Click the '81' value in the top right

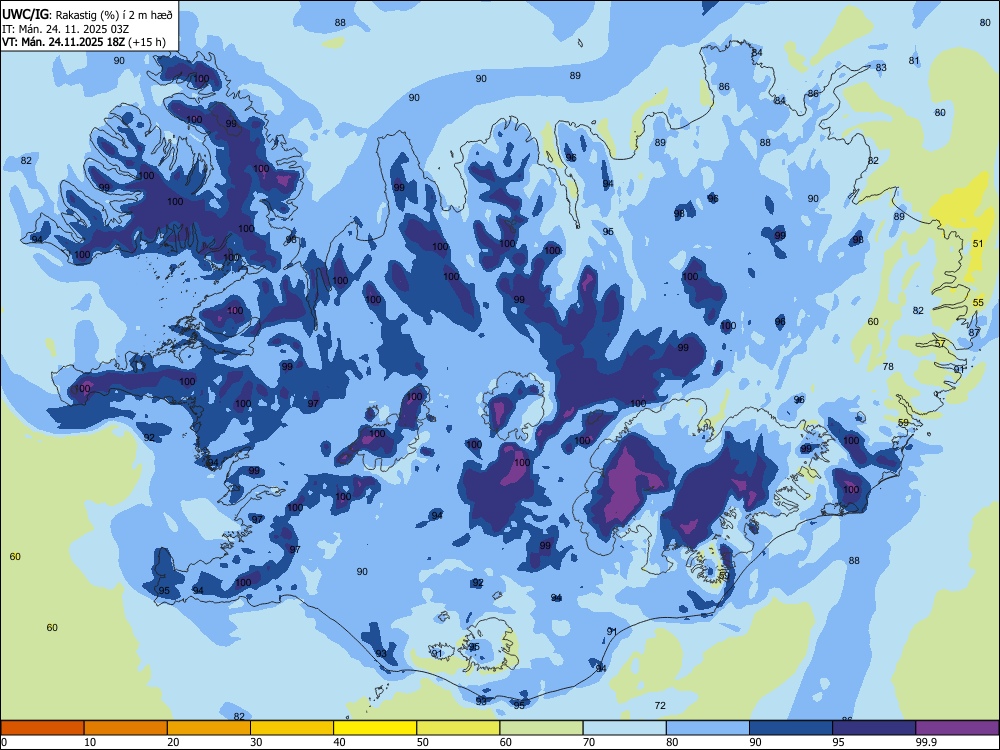915,61
